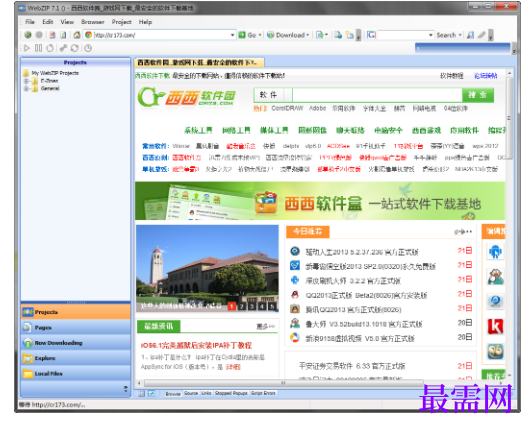Open the File menu
The height and width of the screenshot is (430, 531).
coord(30,22)
